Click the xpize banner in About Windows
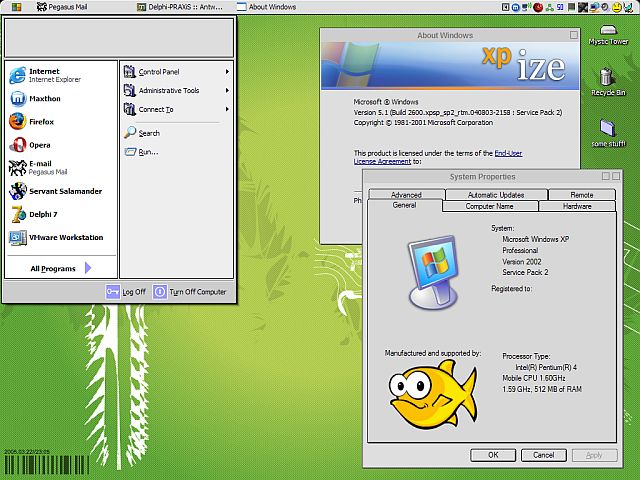Viewport: 640px width, 480px height. 450,65
